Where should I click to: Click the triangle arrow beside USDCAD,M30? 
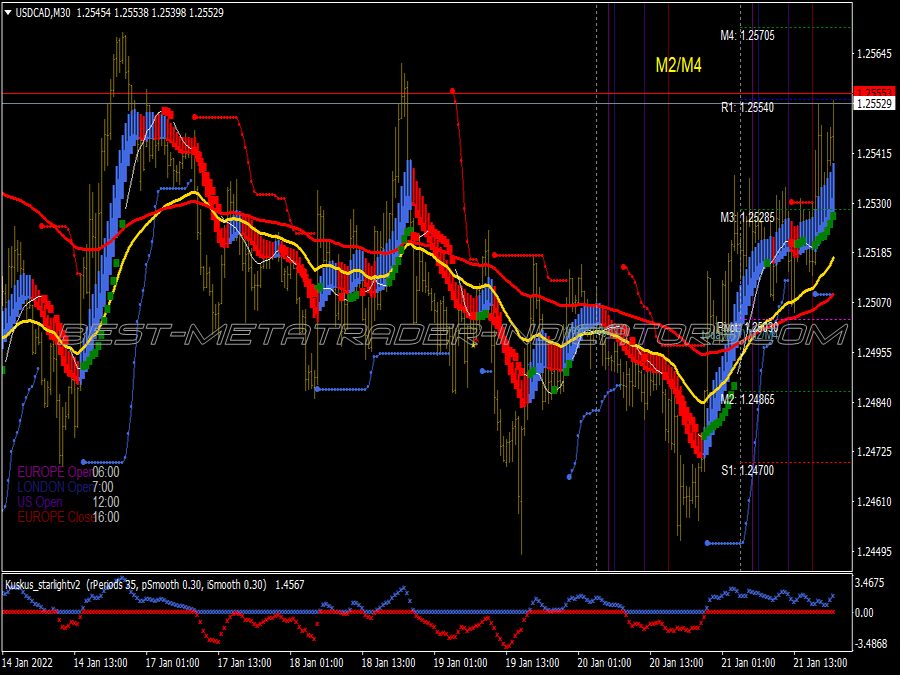pyautogui.click(x=8, y=13)
